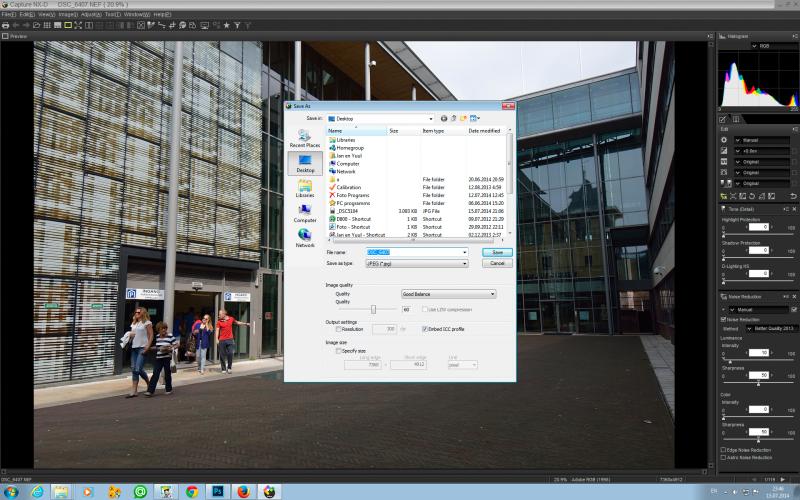
Task: Click the Print icon in Capture NX-D toolbar
Action: click(x=6, y=26)
